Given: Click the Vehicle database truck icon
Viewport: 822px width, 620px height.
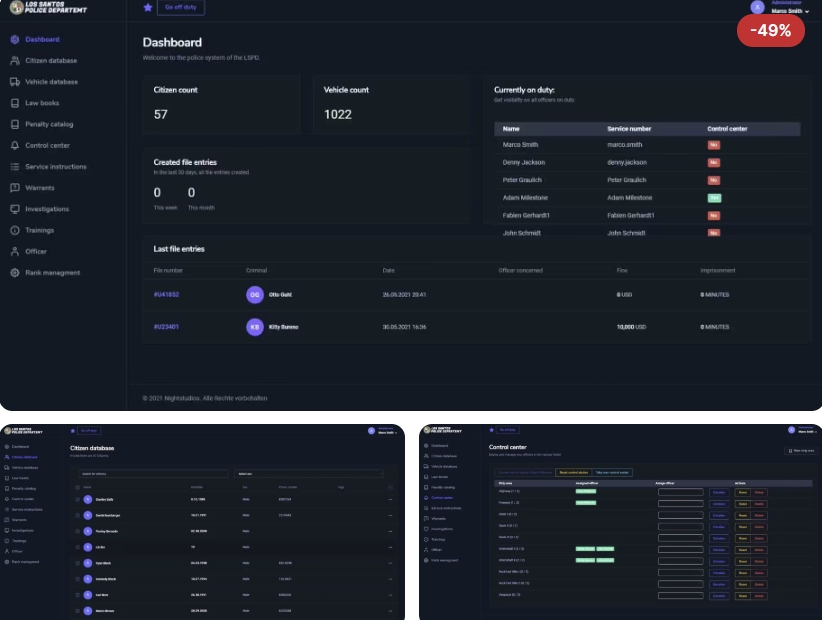Looking at the screenshot, I should (15, 82).
